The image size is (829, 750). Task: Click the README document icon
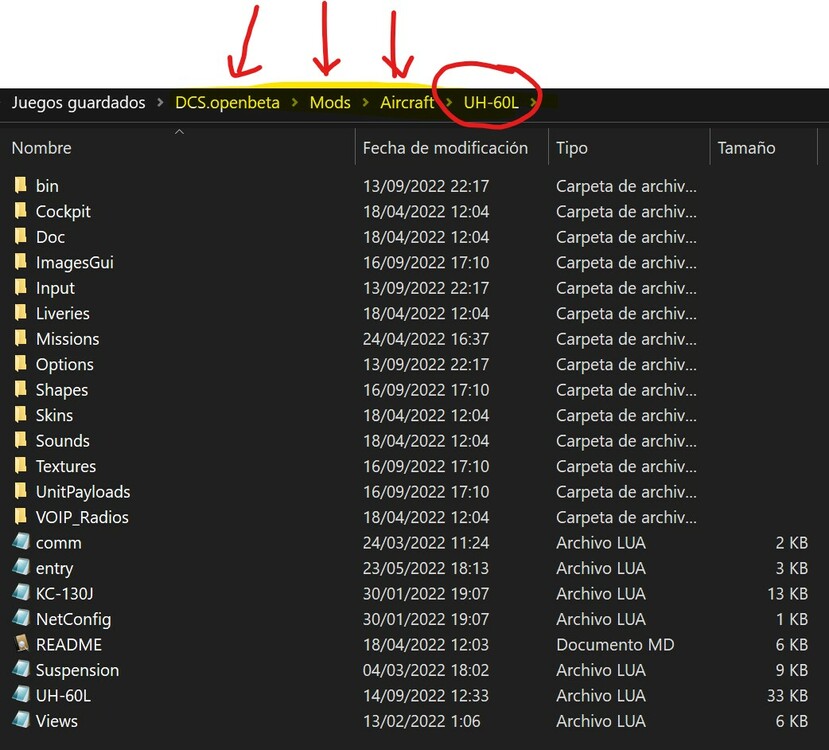coord(21,644)
